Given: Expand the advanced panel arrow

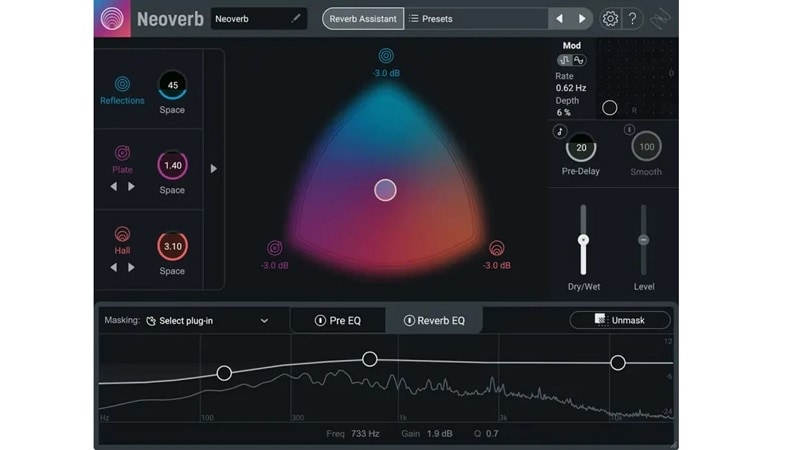Looking at the screenshot, I should (214, 168).
